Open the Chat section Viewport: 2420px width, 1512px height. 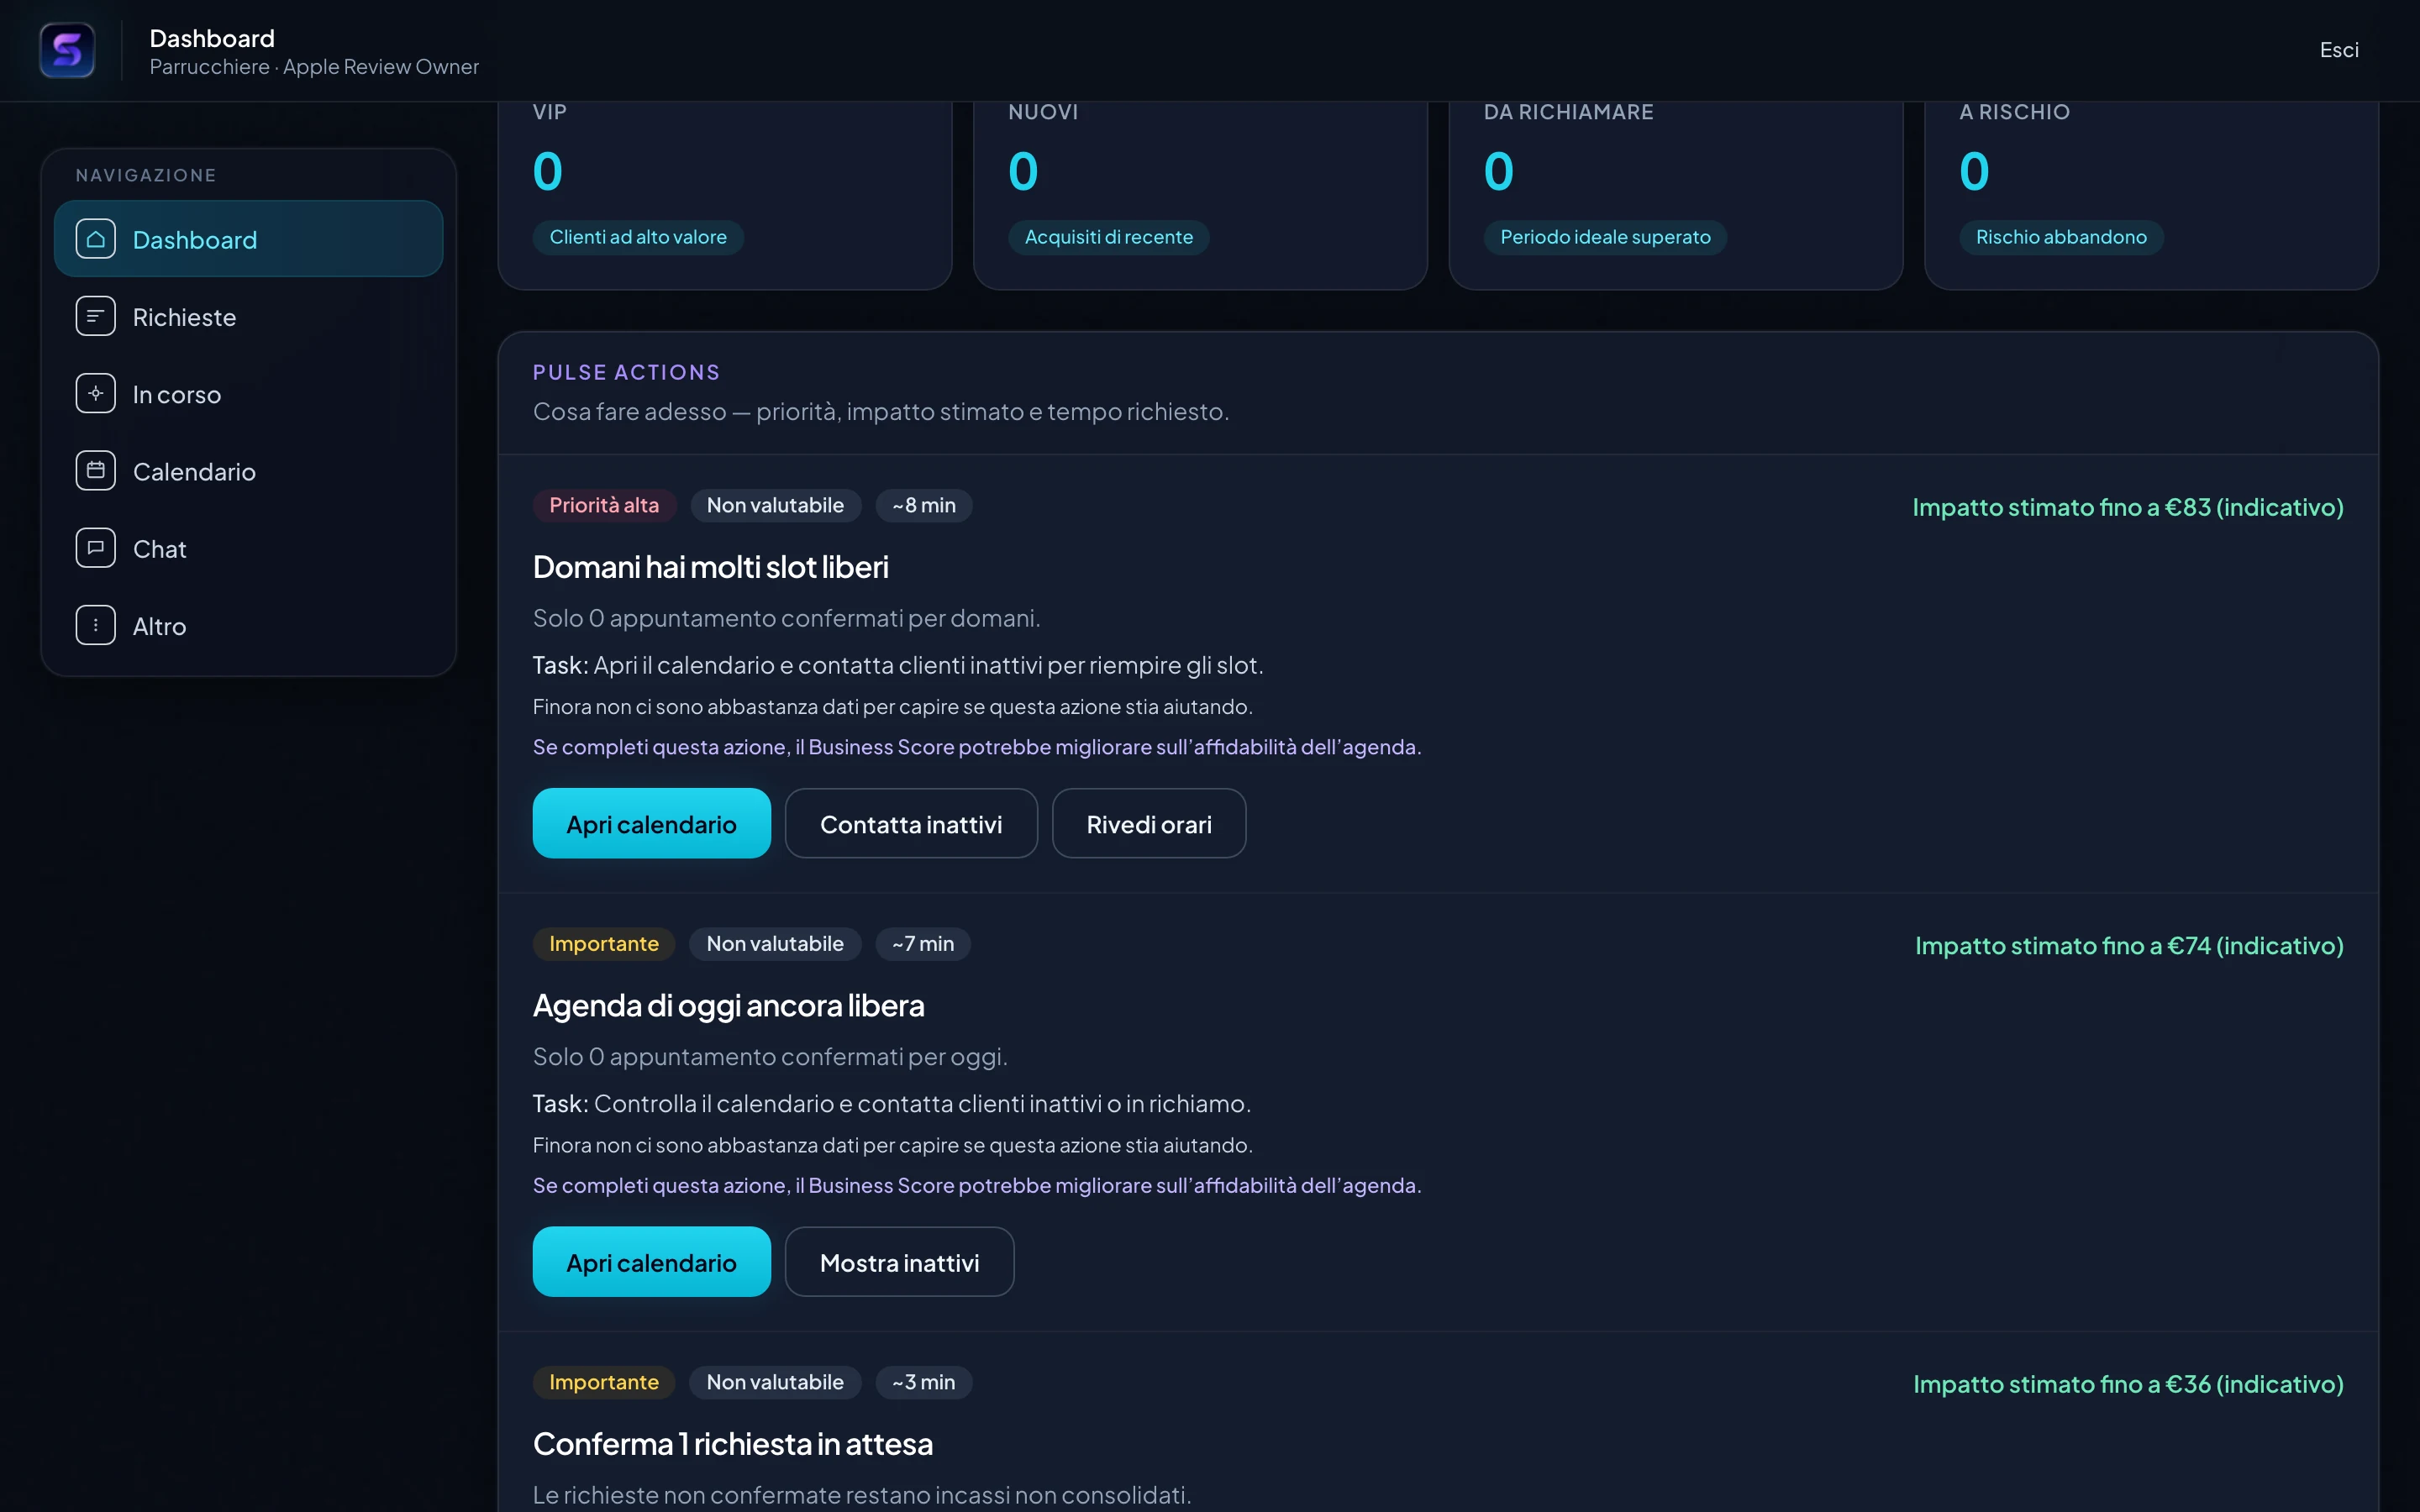(248, 548)
